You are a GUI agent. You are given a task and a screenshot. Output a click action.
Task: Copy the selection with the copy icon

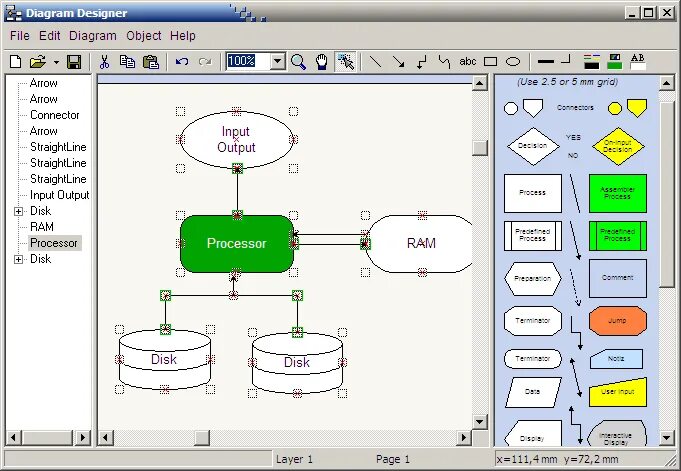tap(127, 62)
